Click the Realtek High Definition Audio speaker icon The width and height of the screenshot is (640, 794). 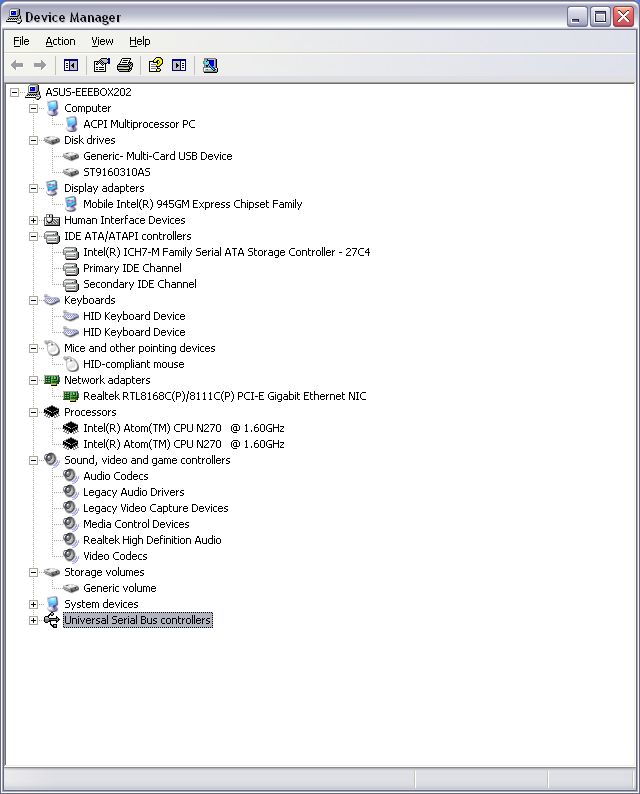[71, 540]
